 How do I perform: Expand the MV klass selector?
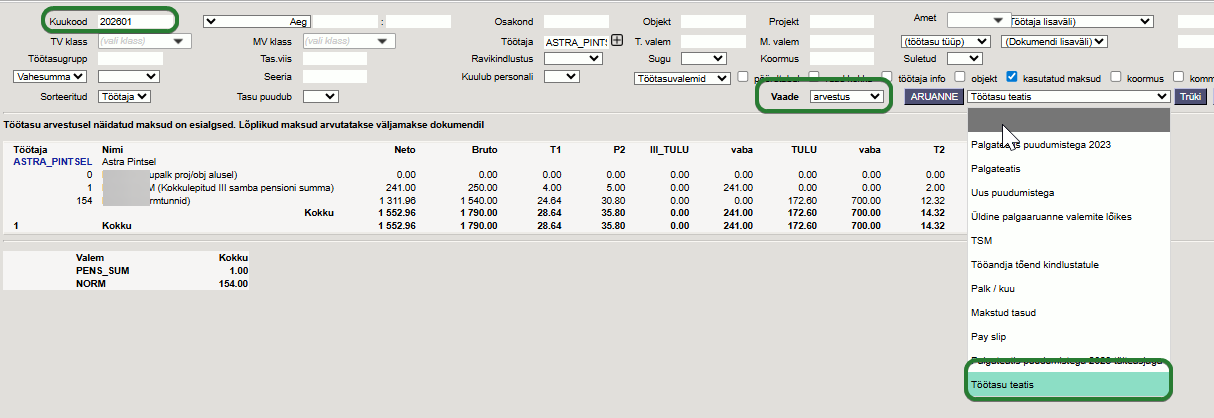pyautogui.click(x=348, y=41)
